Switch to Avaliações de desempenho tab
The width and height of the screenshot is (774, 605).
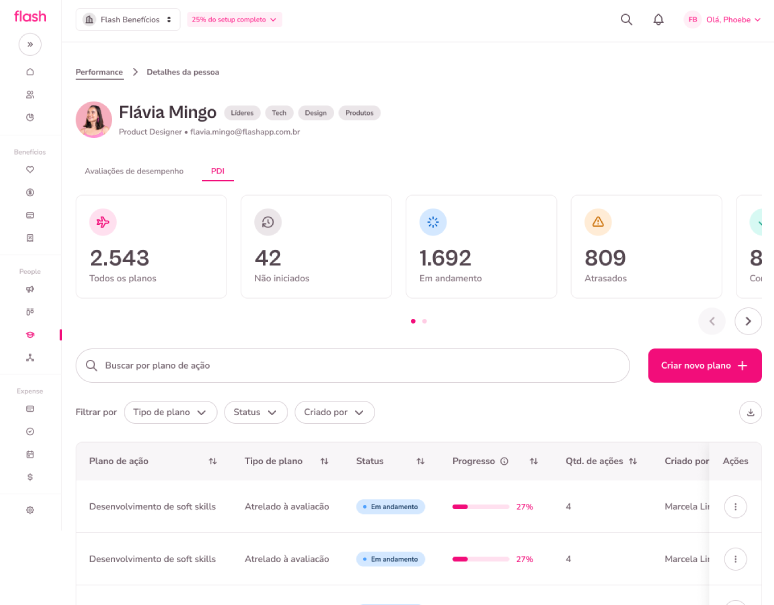(x=134, y=171)
